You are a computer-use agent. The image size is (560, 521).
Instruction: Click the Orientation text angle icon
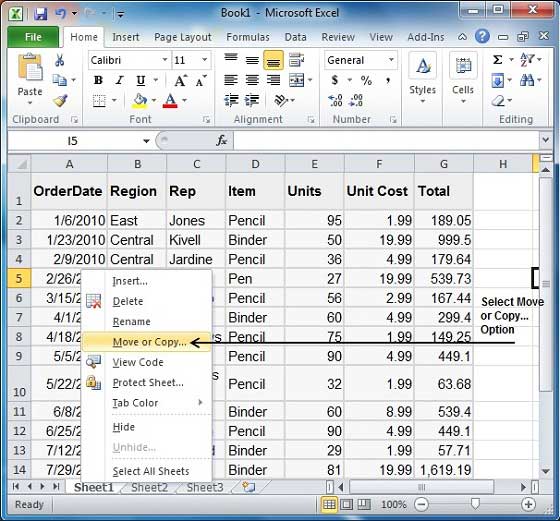pyautogui.click(x=281, y=101)
